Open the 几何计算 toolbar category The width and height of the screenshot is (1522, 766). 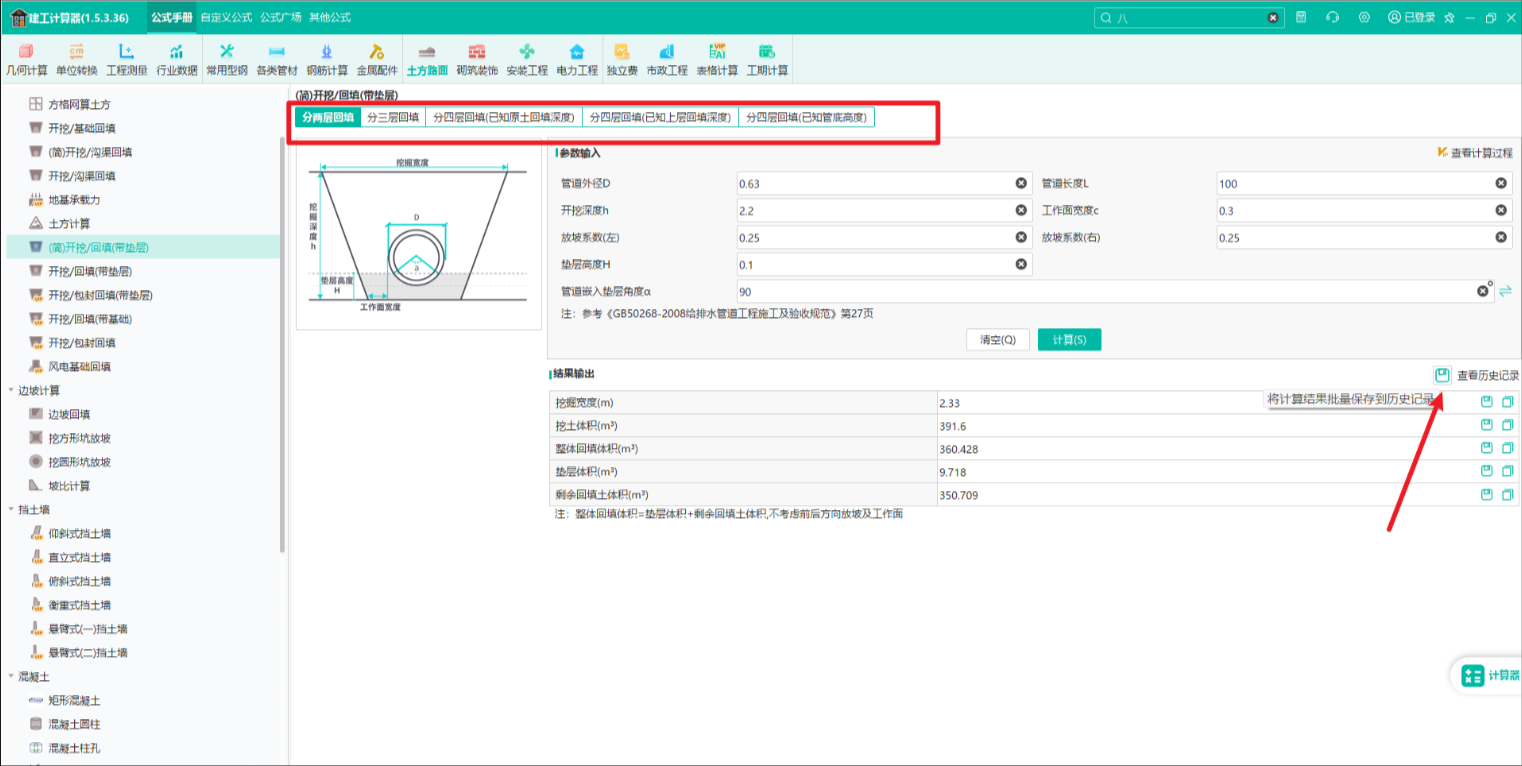click(x=27, y=59)
